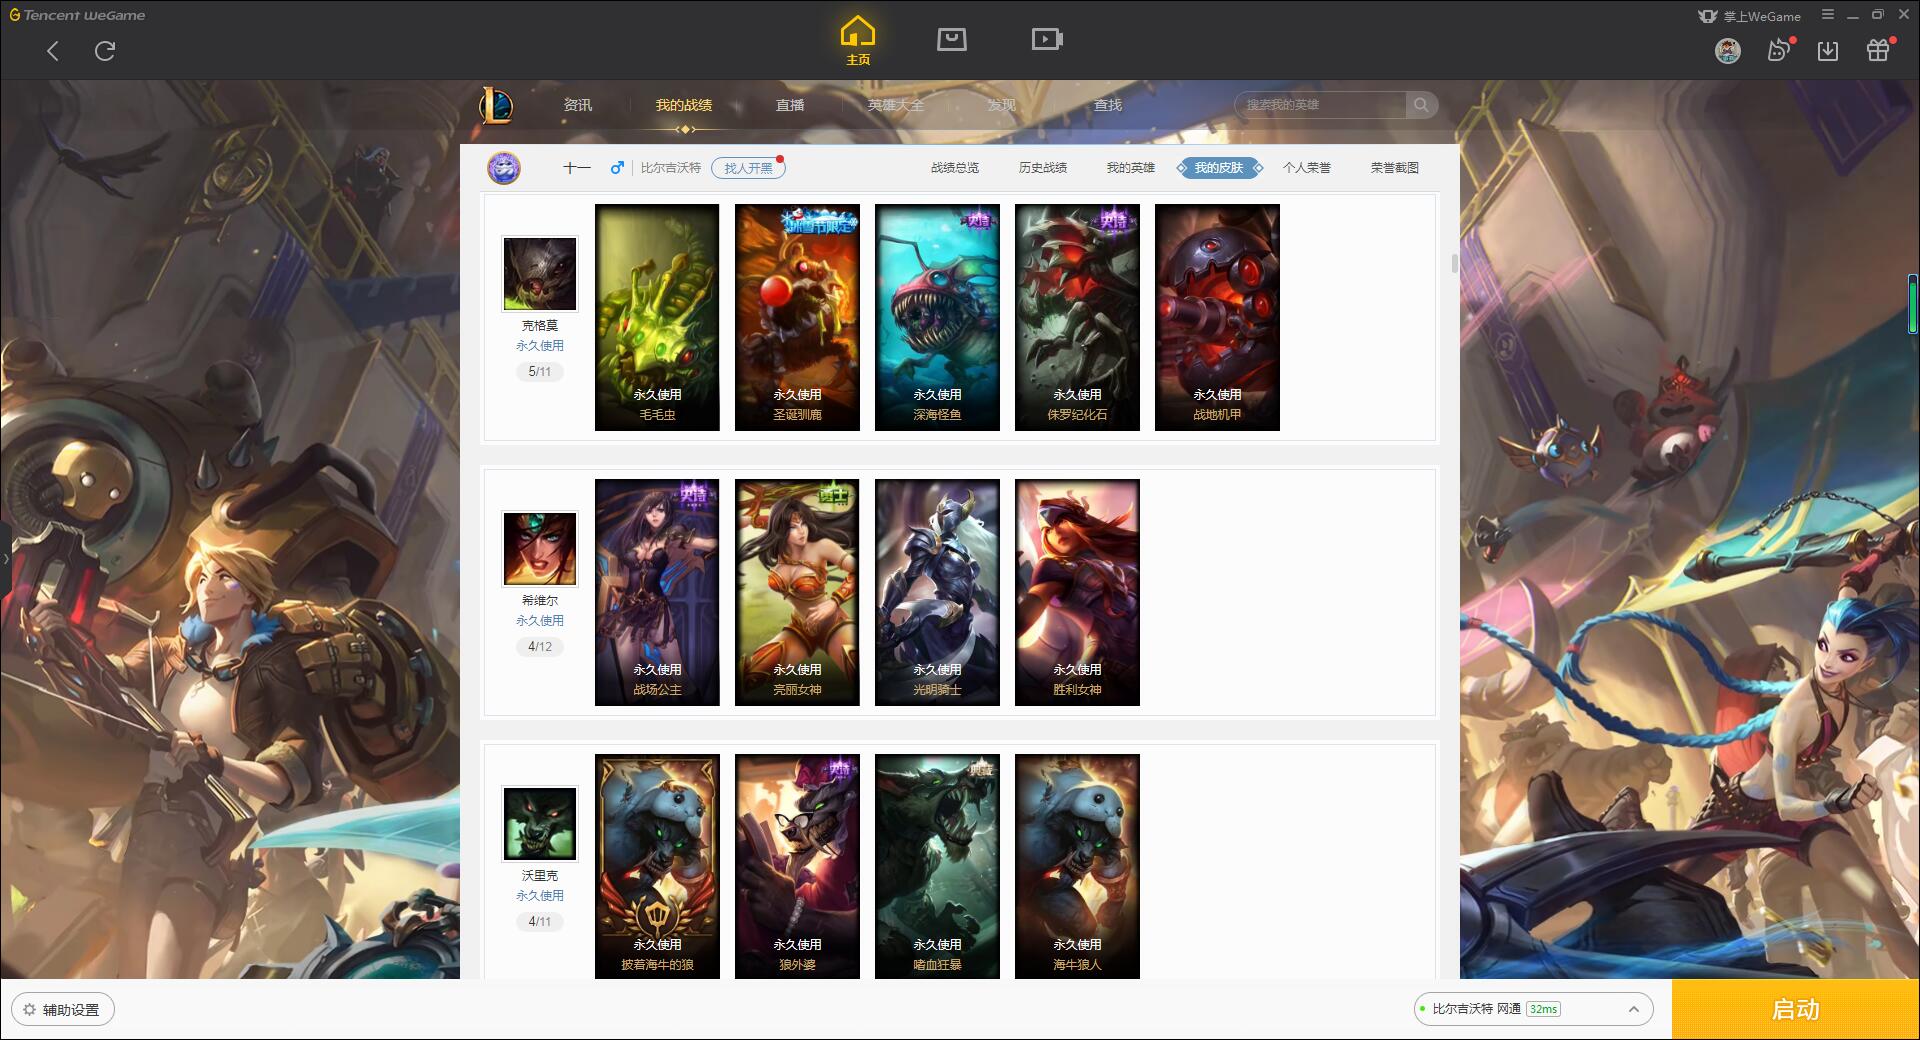Click the 找人开黑 button
Image resolution: width=1920 pixels, height=1040 pixels.
click(x=748, y=168)
